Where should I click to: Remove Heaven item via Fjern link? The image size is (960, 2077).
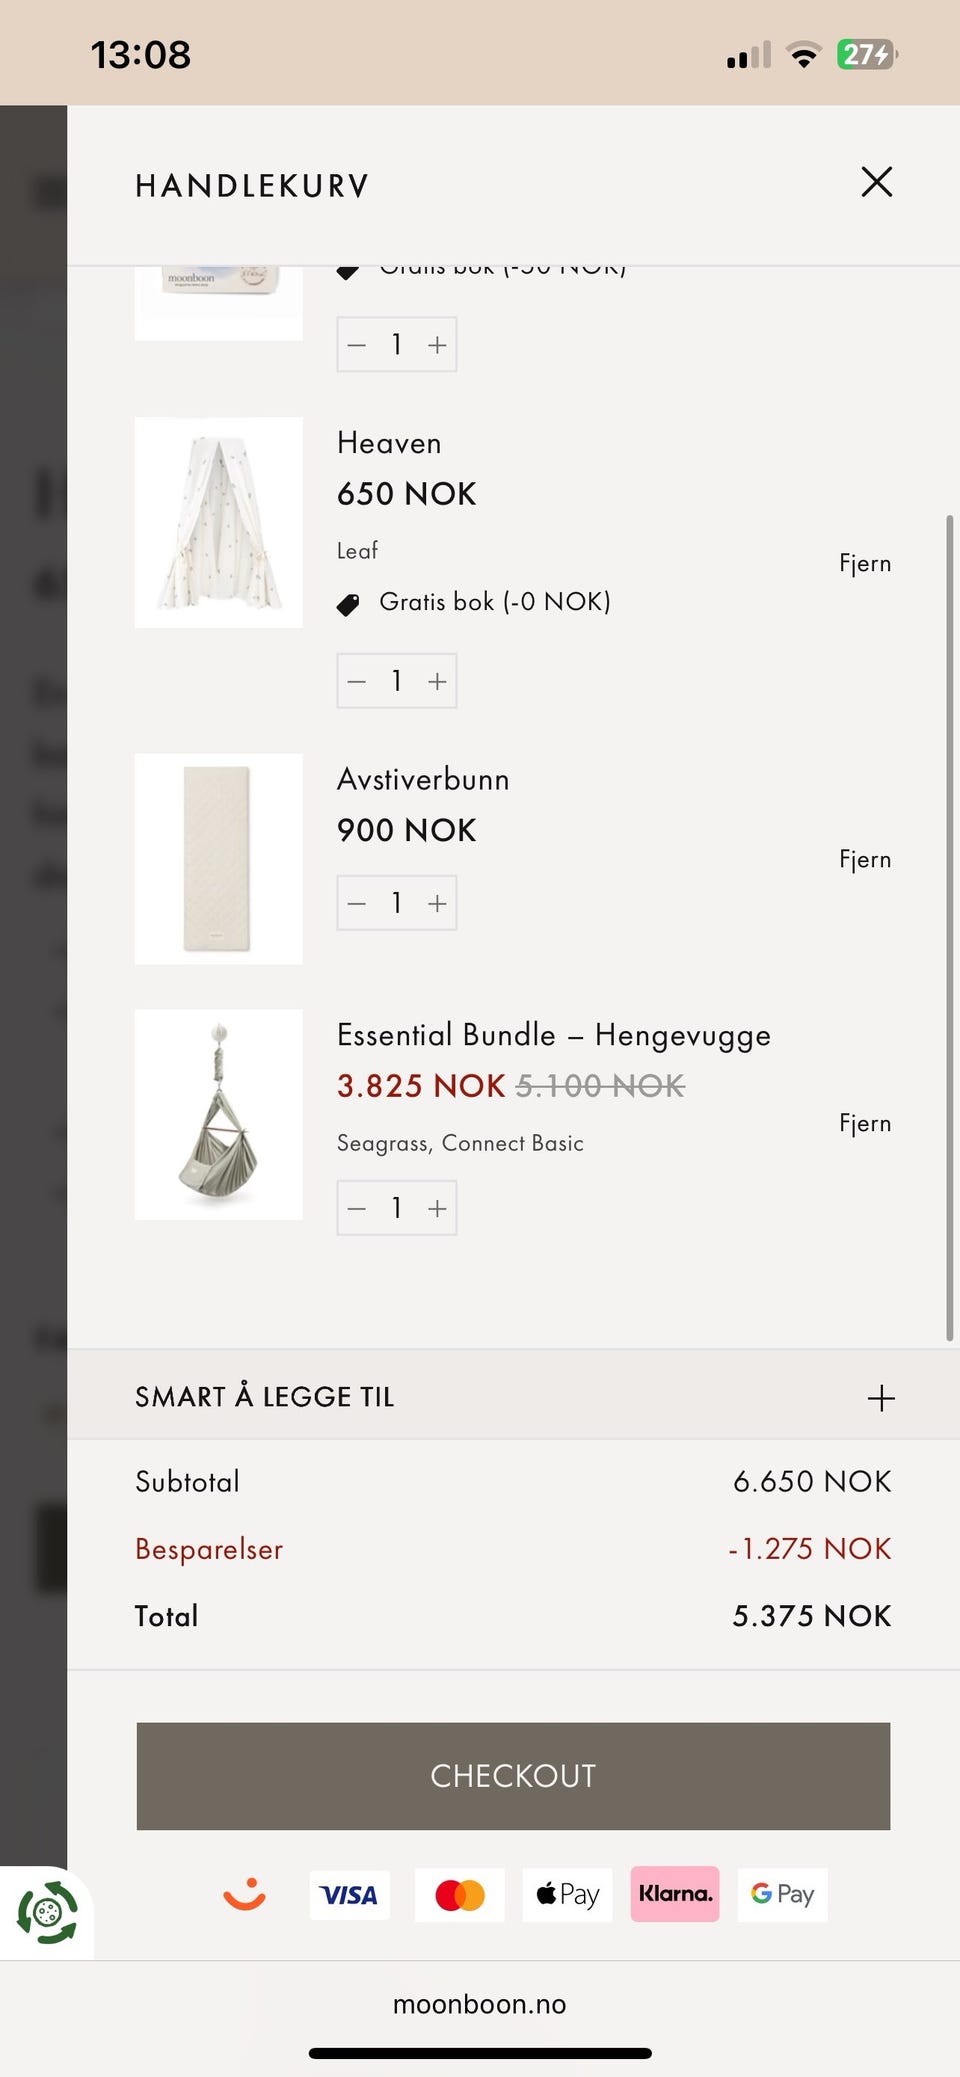click(x=865, y=563)
